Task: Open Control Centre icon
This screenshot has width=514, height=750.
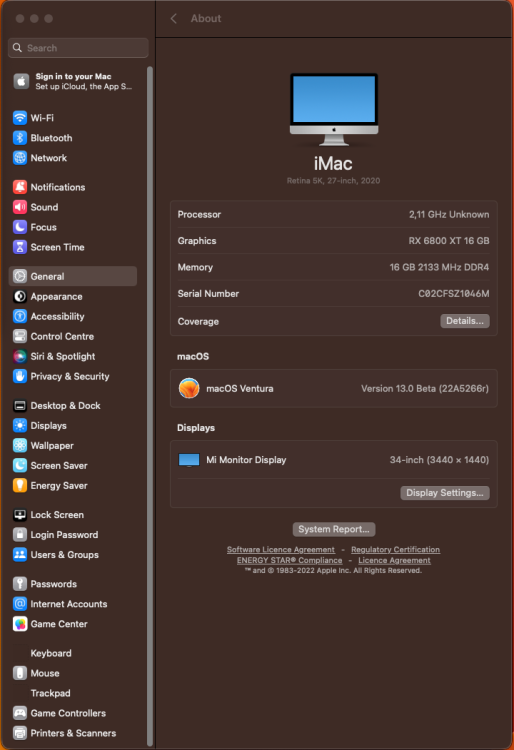Action: [x=20, y=336]
